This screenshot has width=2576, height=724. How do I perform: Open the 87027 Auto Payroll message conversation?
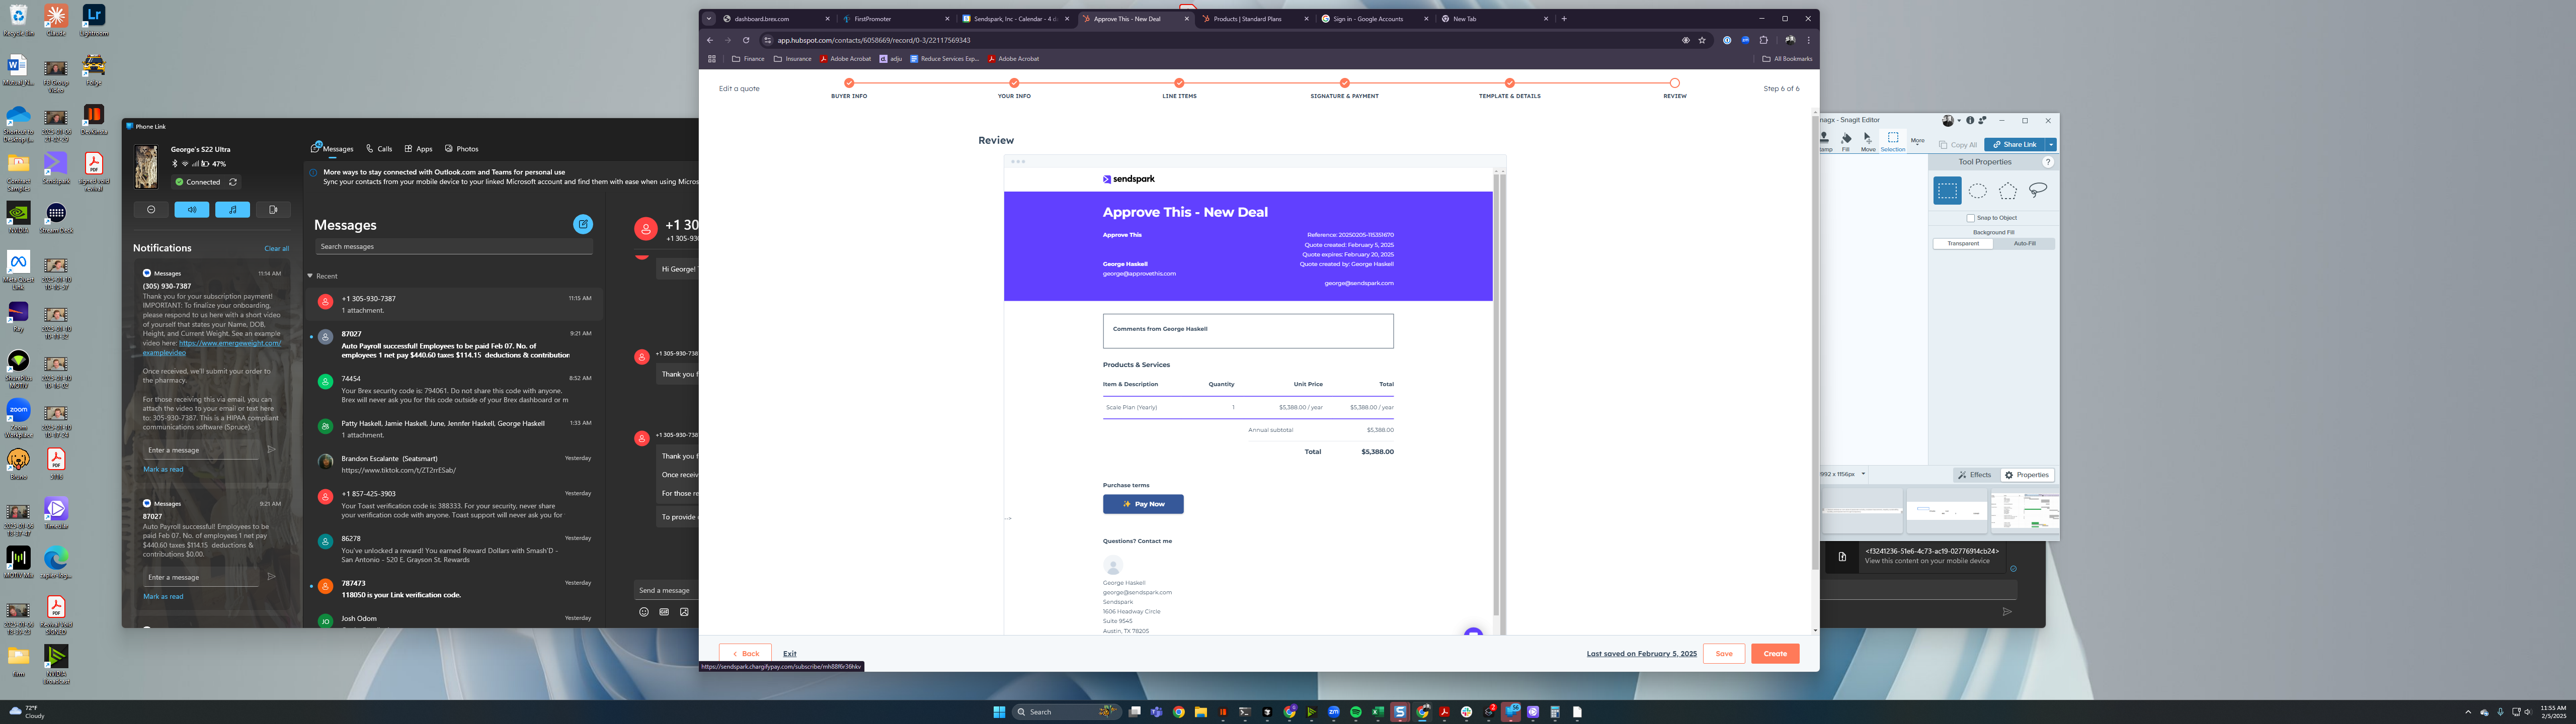[455, 345]
